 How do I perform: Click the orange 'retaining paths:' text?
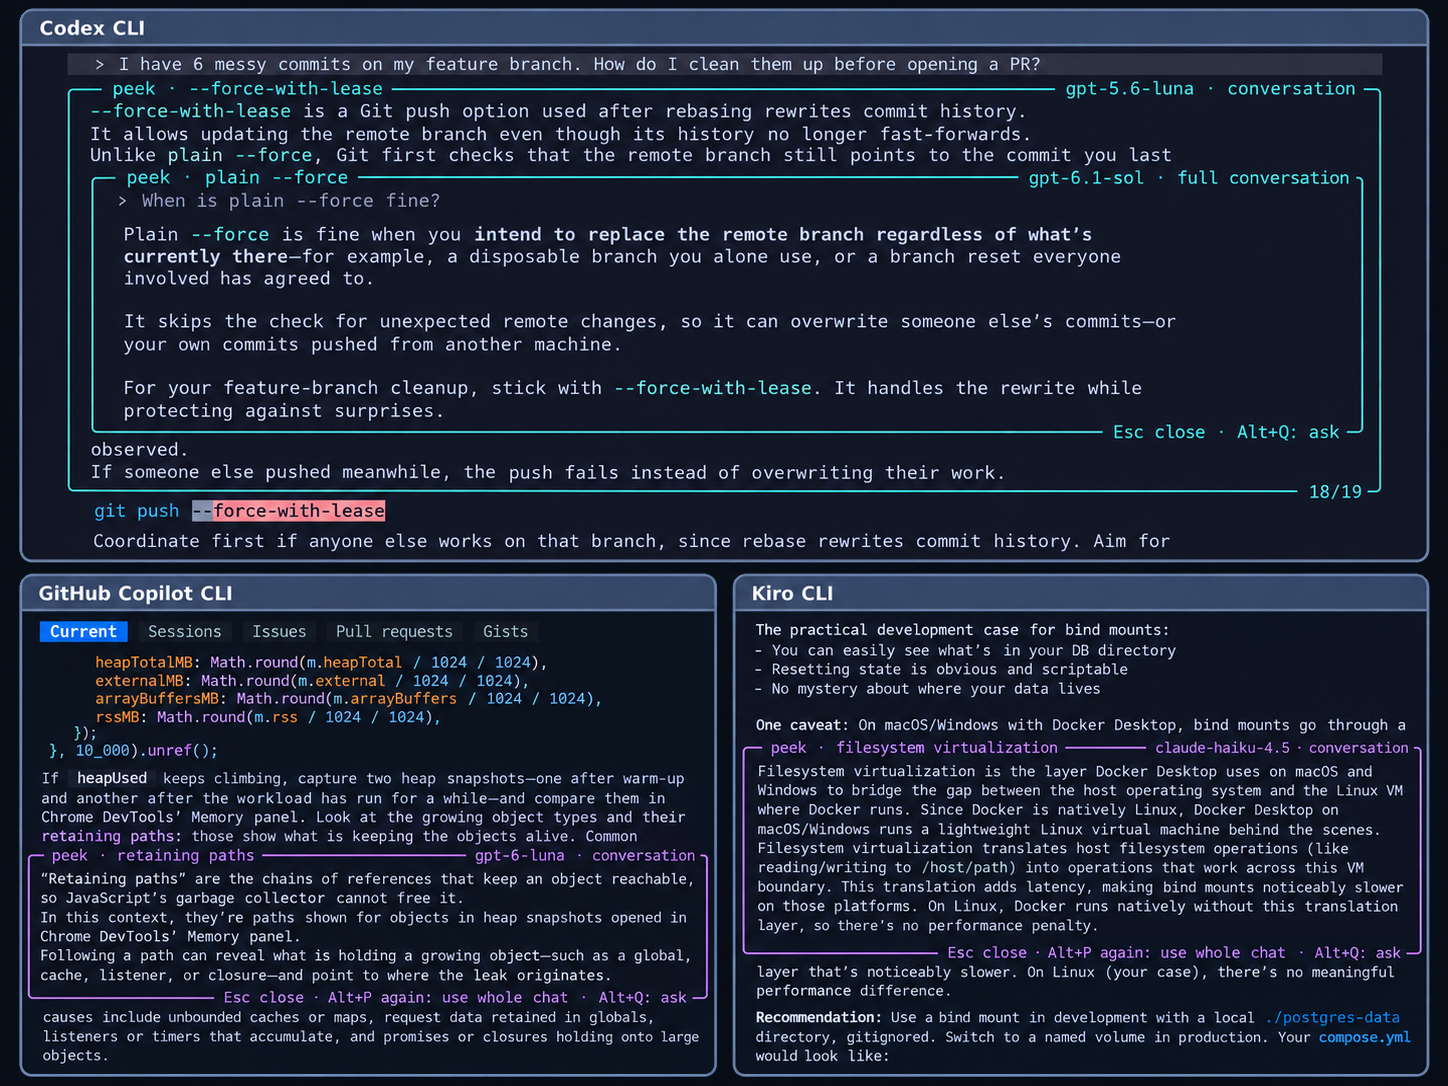(x=112, y=836)
